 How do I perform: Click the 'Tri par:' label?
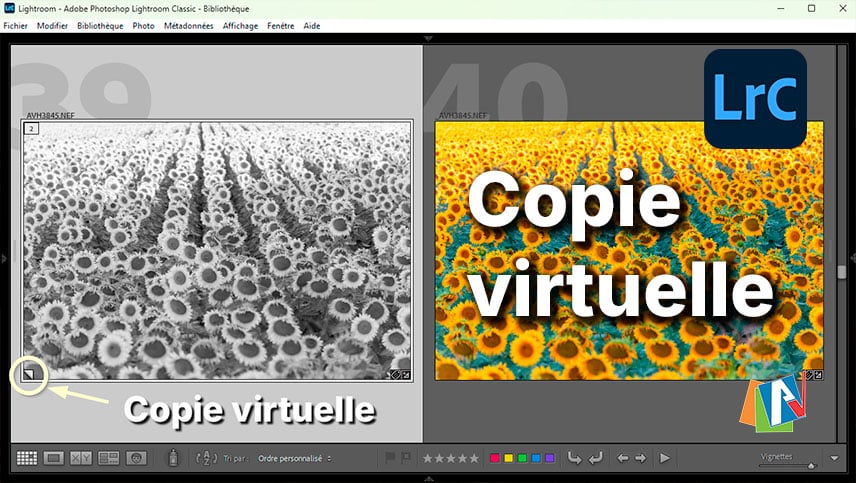(235, 458)
